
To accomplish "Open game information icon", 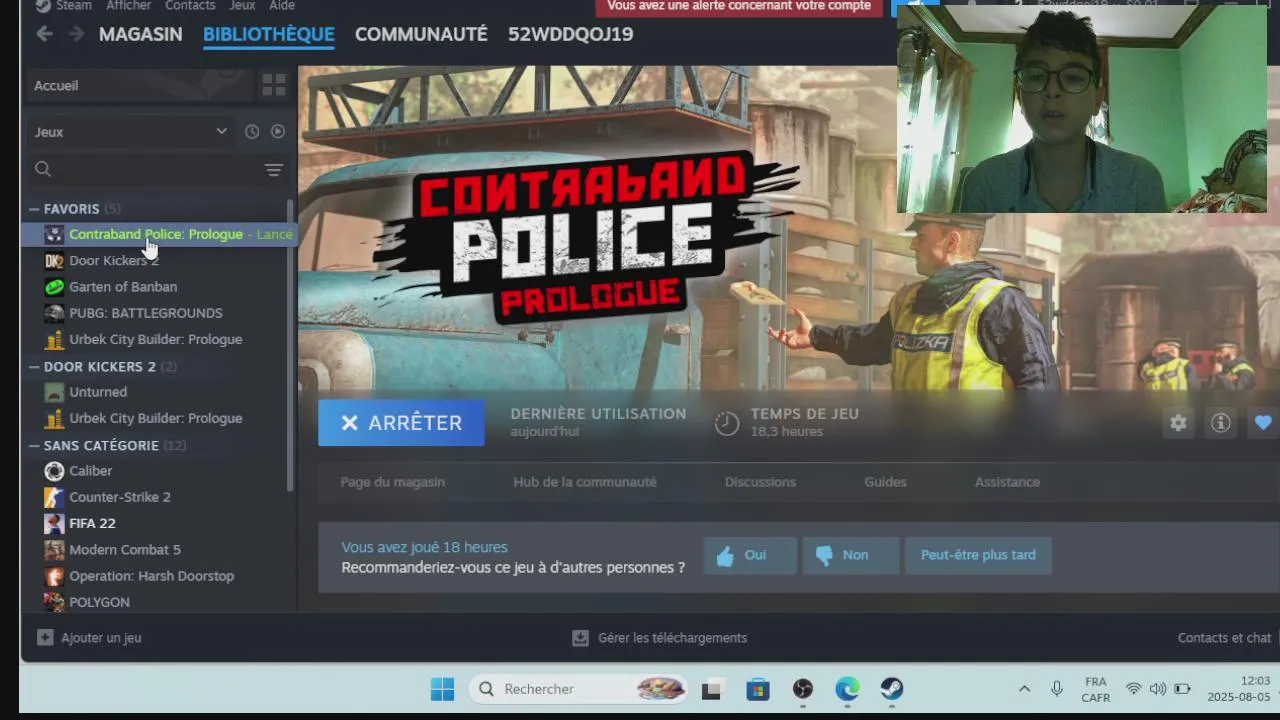I will (1221, 423).
